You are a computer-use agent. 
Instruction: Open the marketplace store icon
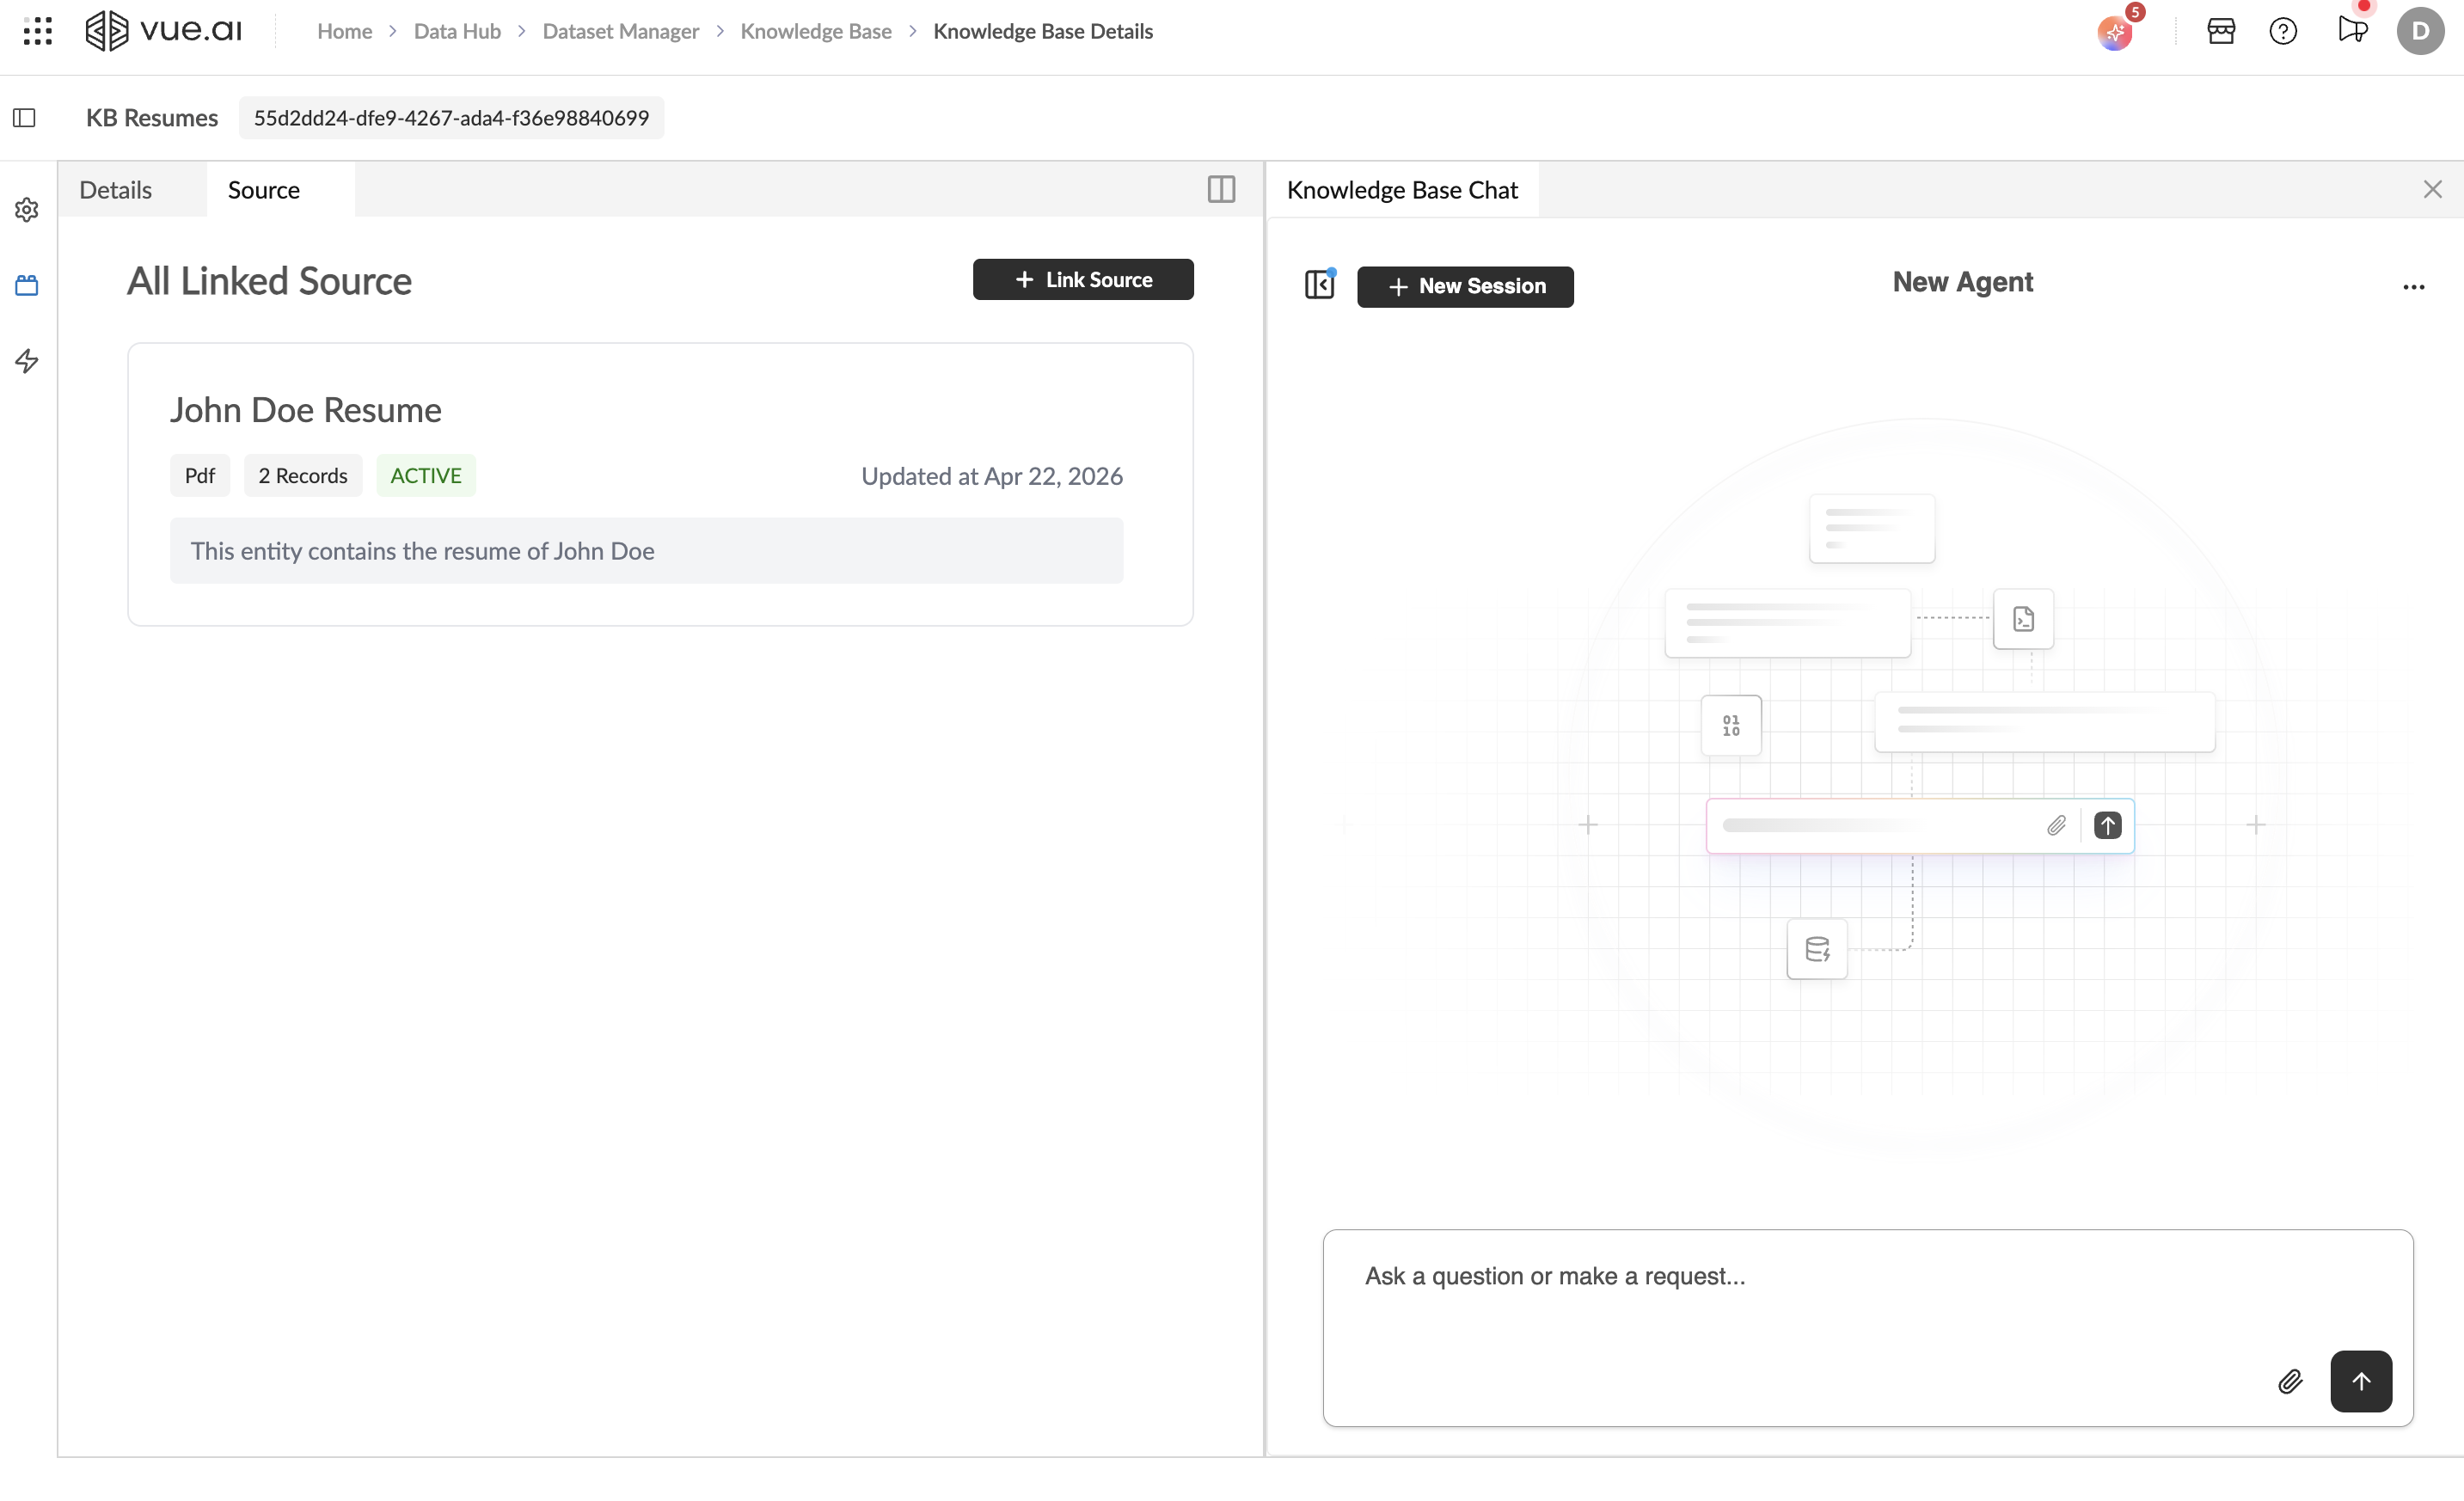[x=2221, y=31]
